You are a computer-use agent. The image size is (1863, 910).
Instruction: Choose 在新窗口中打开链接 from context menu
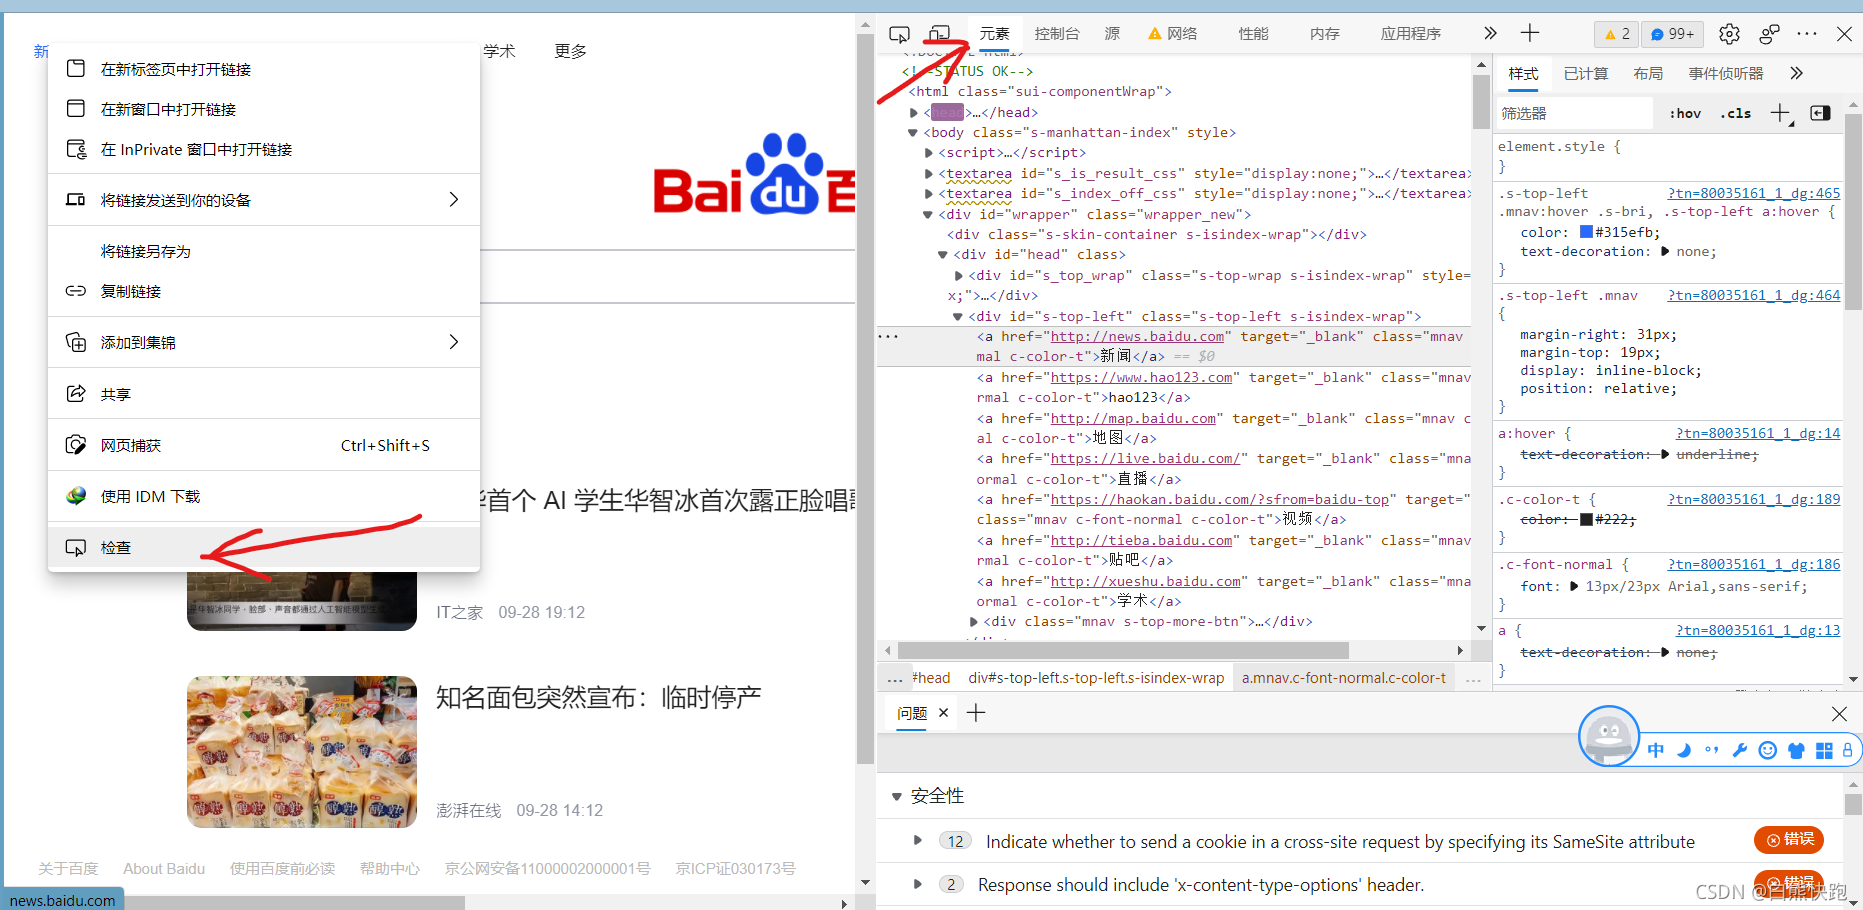coord(264,109)
